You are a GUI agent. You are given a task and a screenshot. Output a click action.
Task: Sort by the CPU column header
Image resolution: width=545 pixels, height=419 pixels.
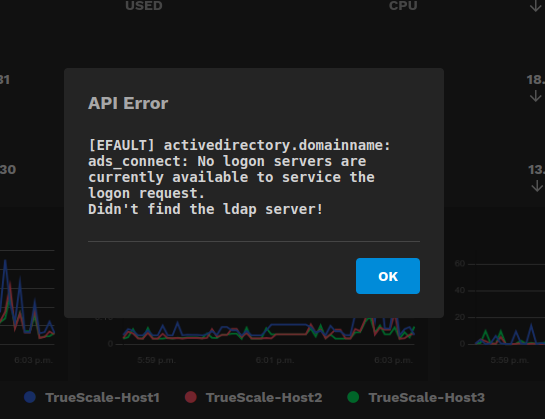click(403, 6)
